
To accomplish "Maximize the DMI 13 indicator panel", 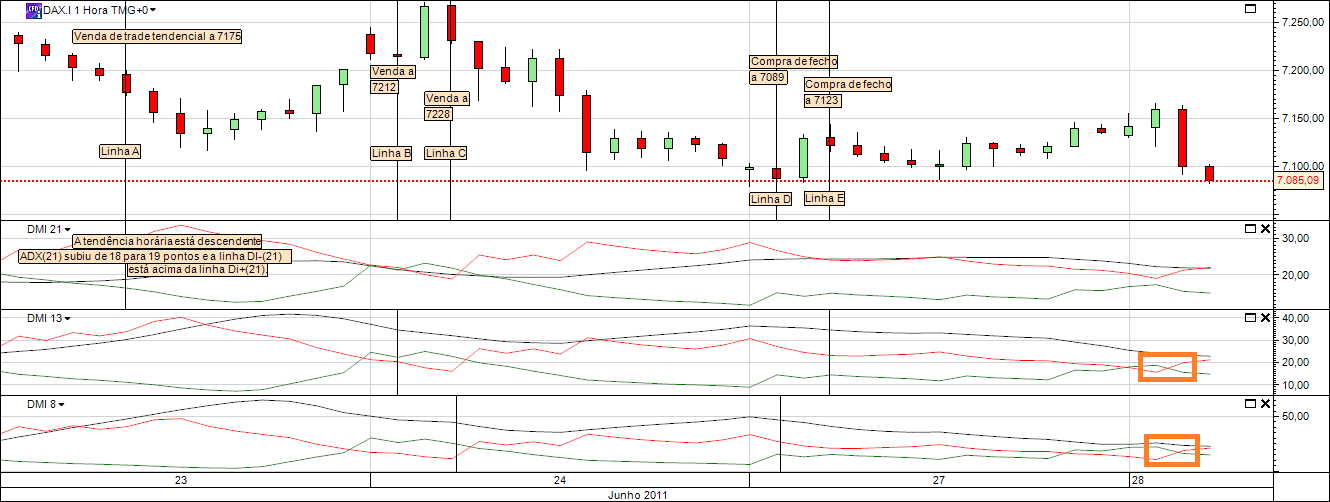I will [1249, 317].
